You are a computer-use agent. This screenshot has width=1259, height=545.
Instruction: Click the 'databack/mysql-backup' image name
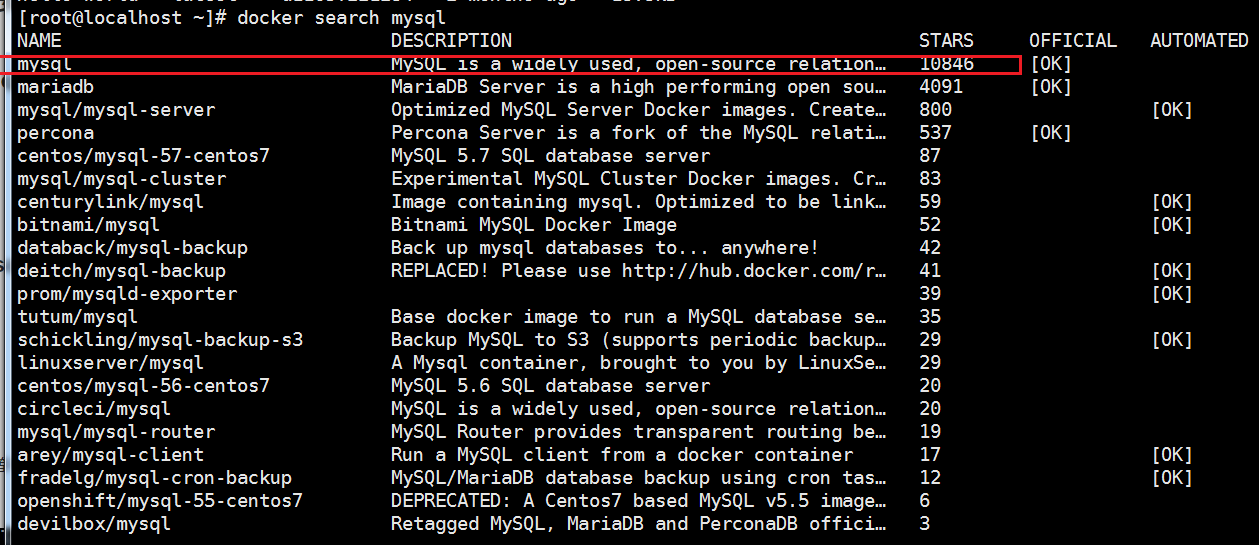coord(132,248)
